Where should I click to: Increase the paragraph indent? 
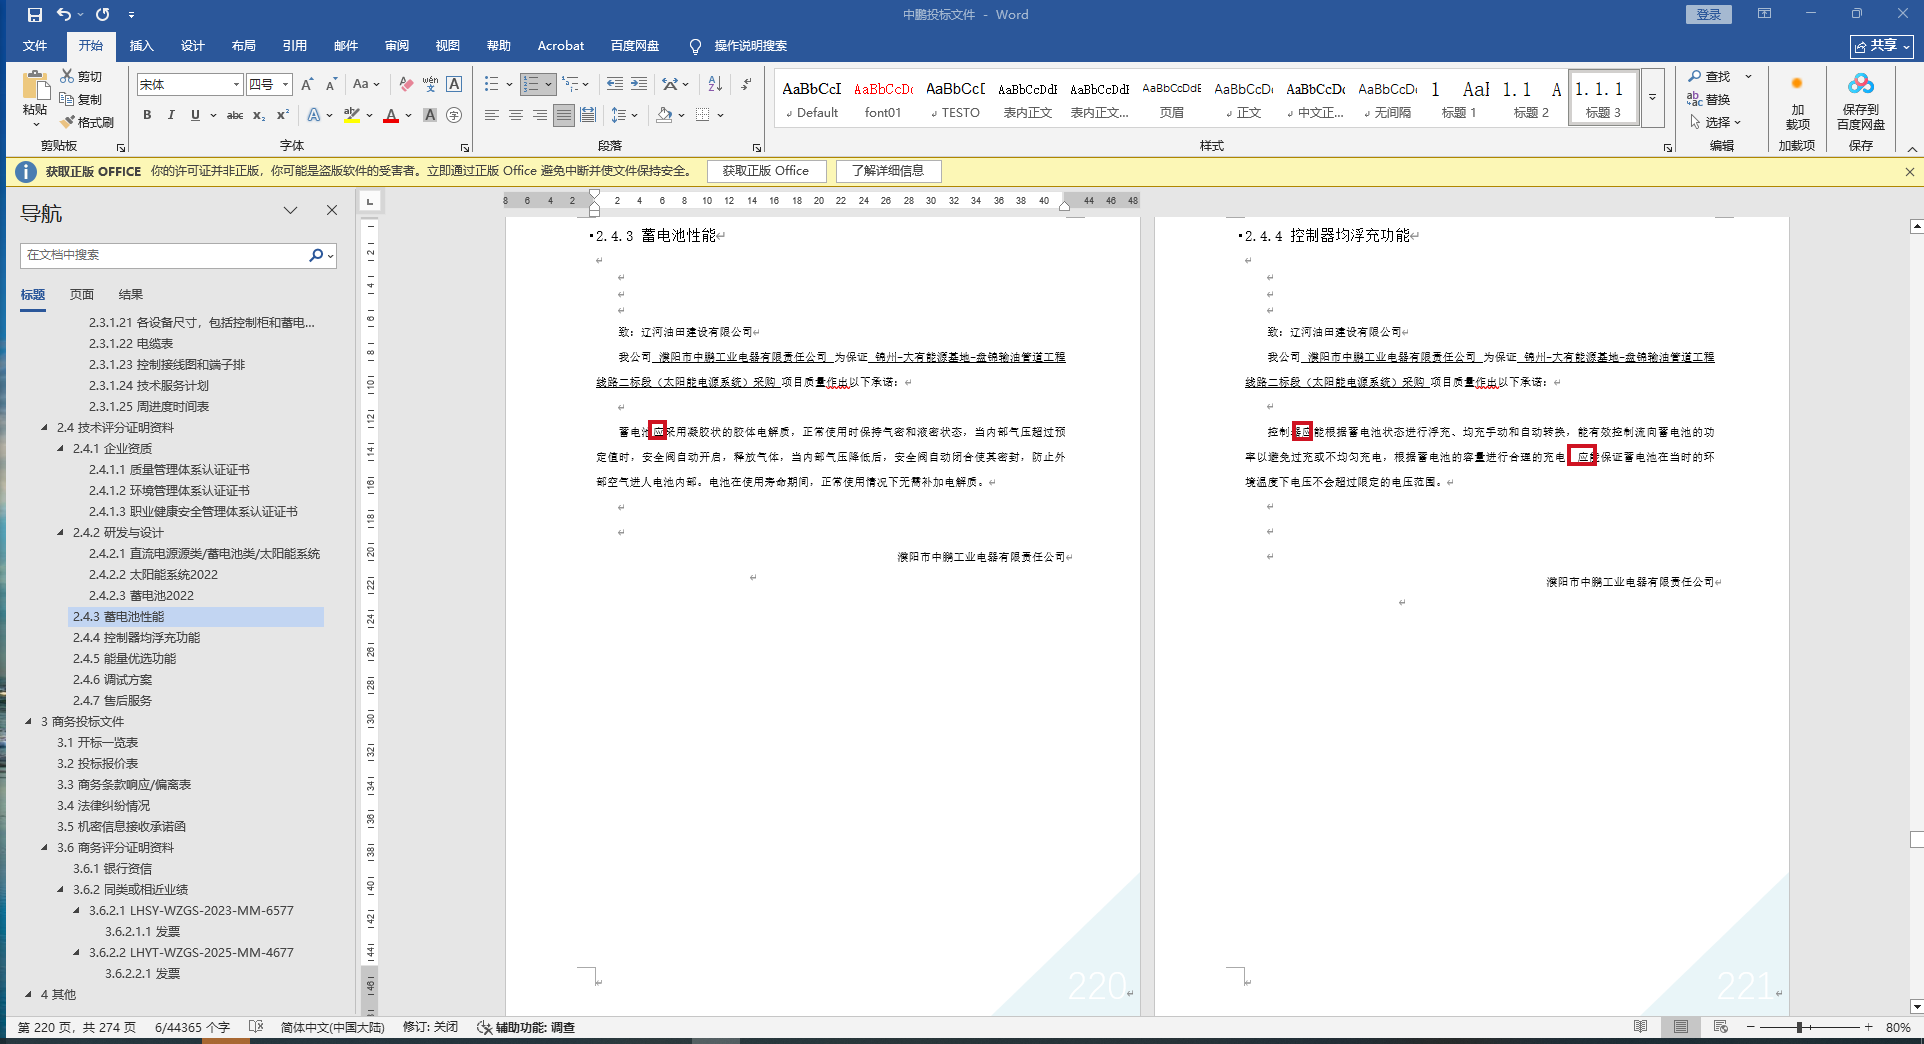639,84
